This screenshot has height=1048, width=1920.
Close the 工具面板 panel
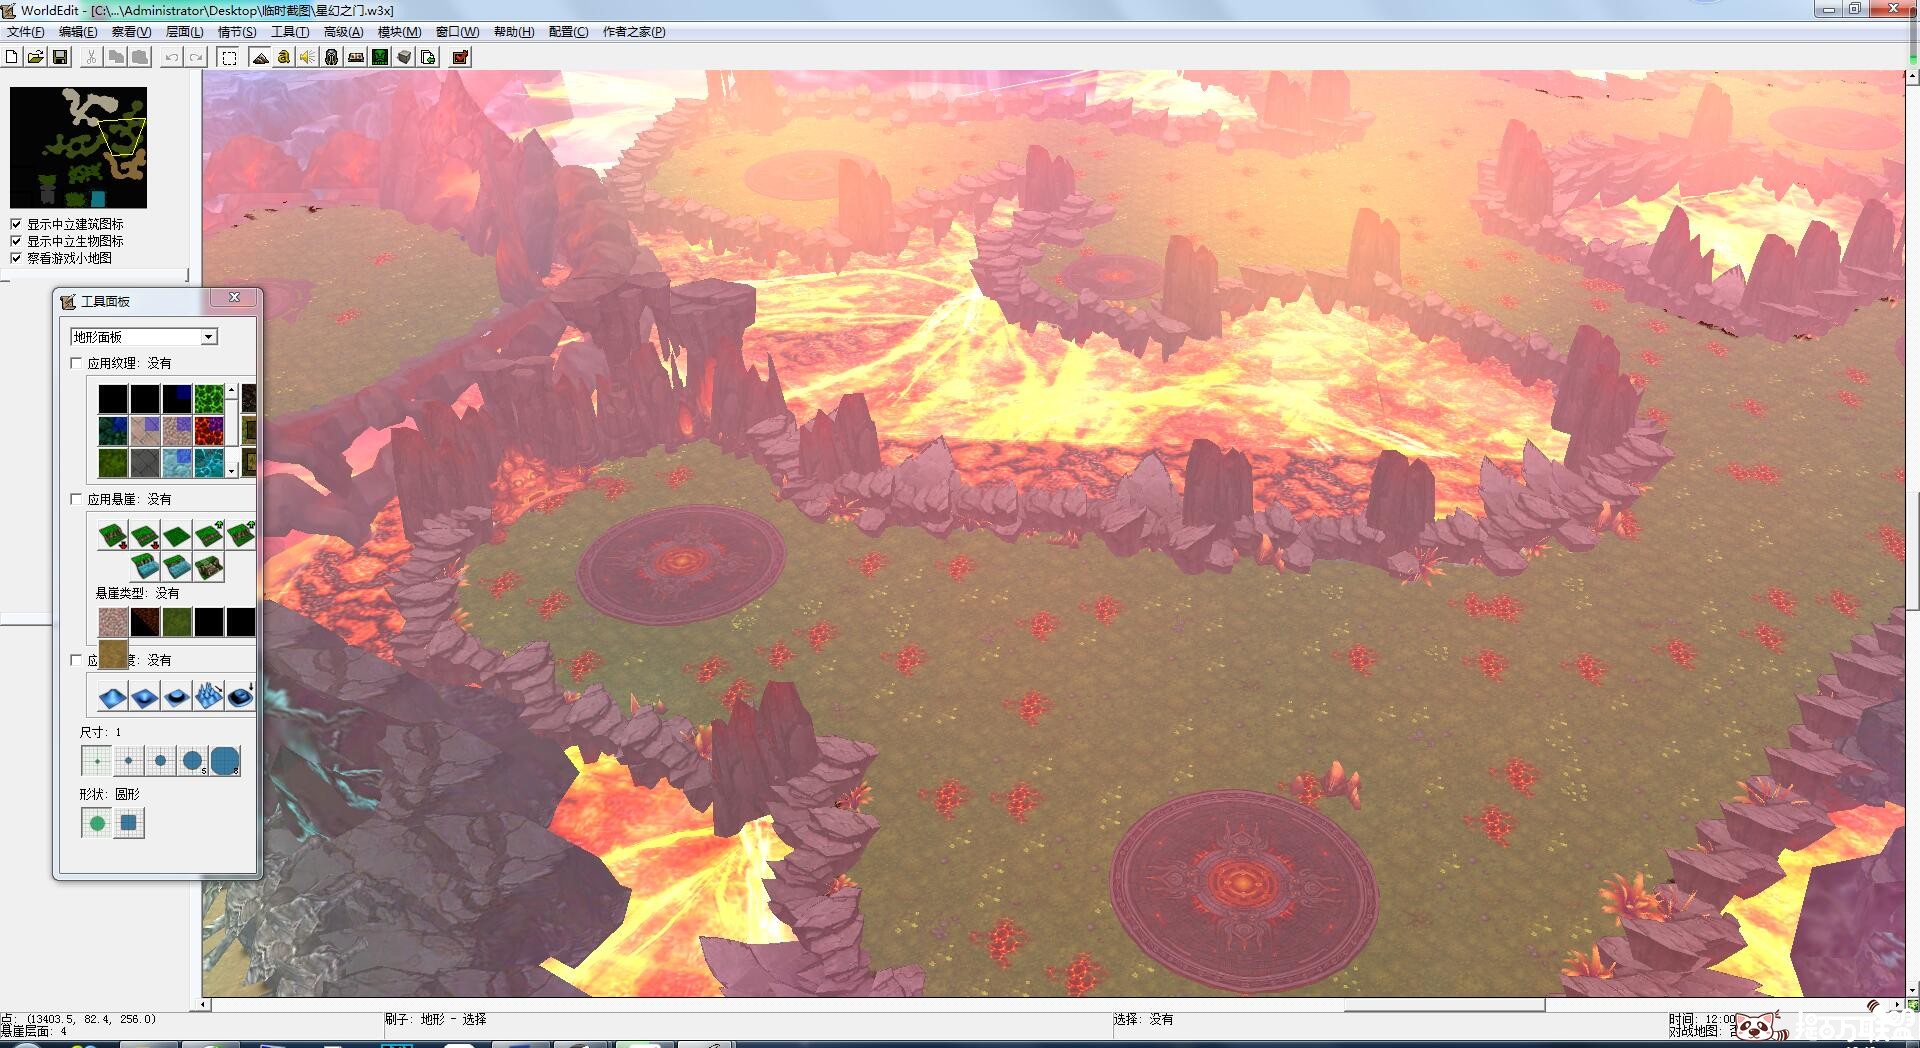click(x=234, y=298)
